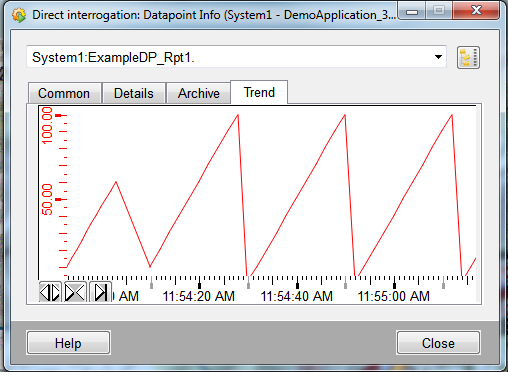Screen dimensions: 508x372
Task: Click the Help button
Action: click(68, 343)
